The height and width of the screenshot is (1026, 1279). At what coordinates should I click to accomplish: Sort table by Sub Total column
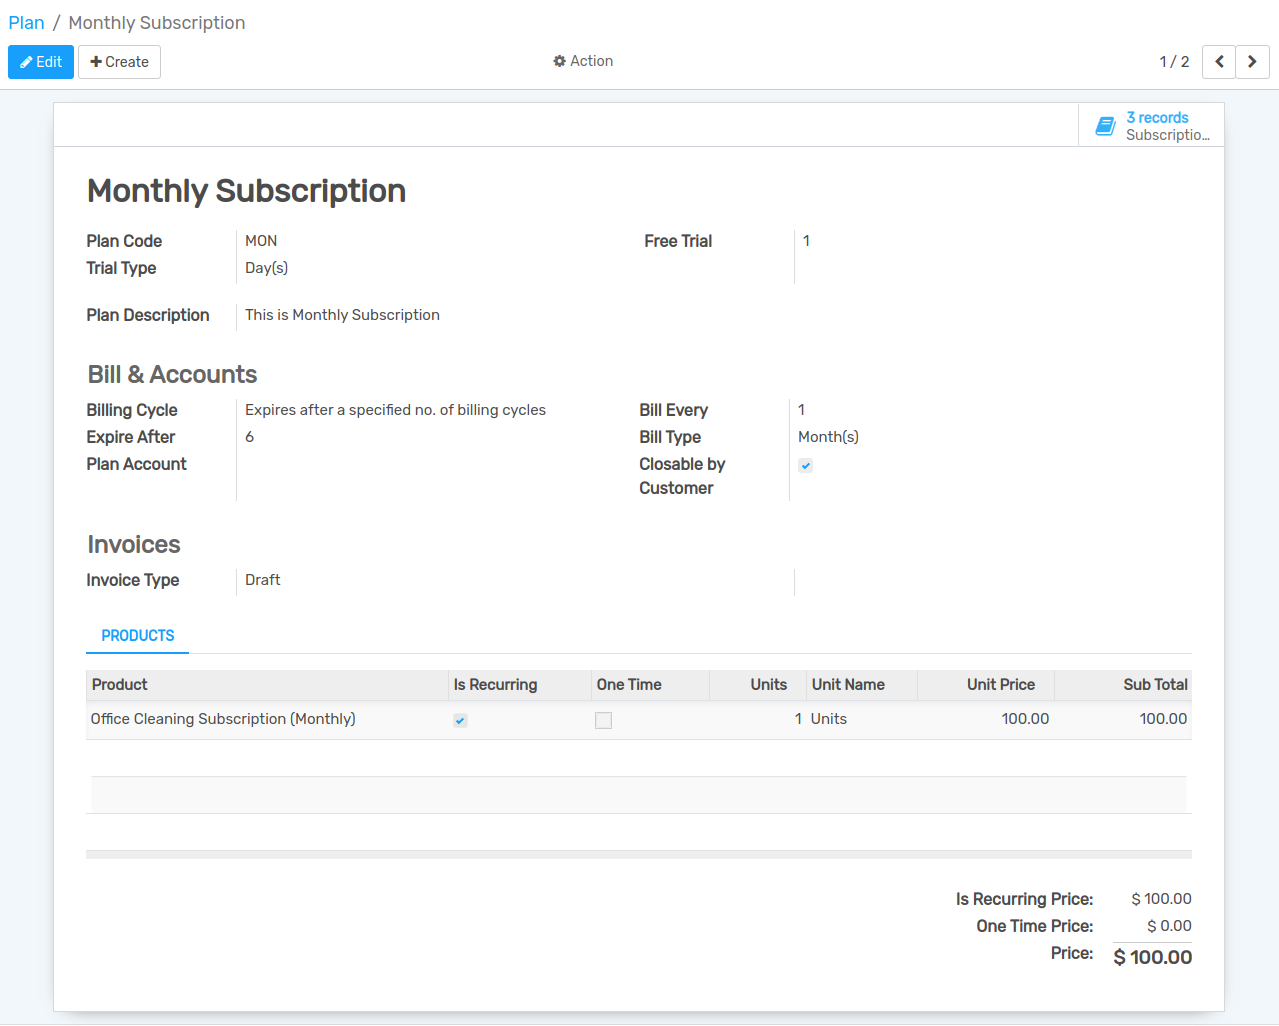click(1154, 685)
